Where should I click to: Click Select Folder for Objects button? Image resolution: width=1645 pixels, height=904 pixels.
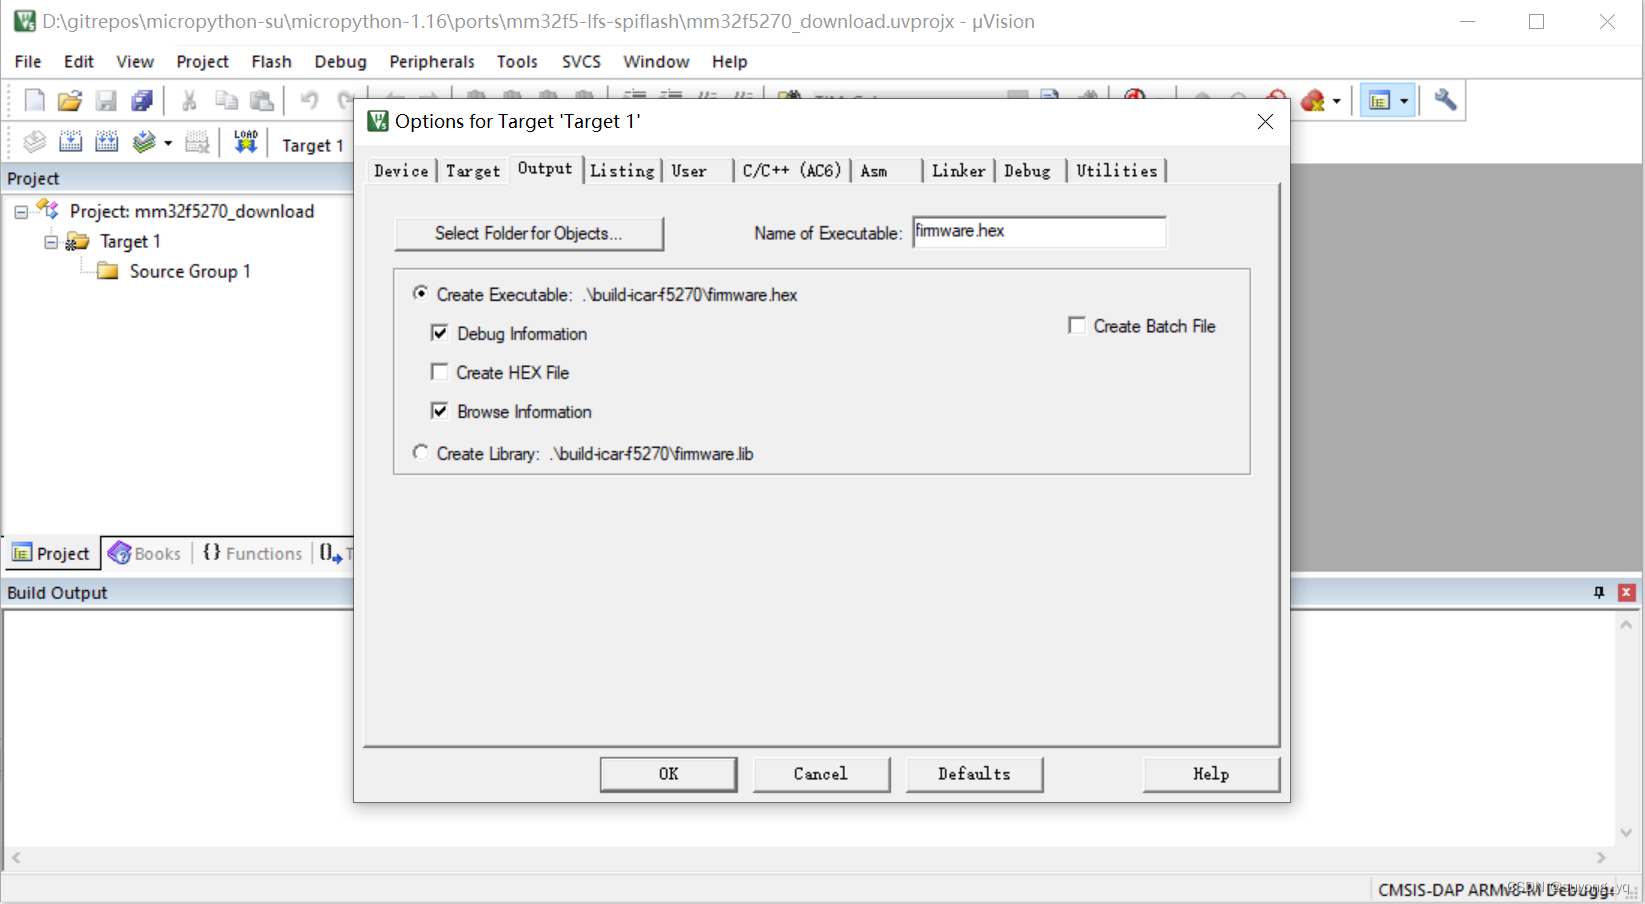point(529,233)
